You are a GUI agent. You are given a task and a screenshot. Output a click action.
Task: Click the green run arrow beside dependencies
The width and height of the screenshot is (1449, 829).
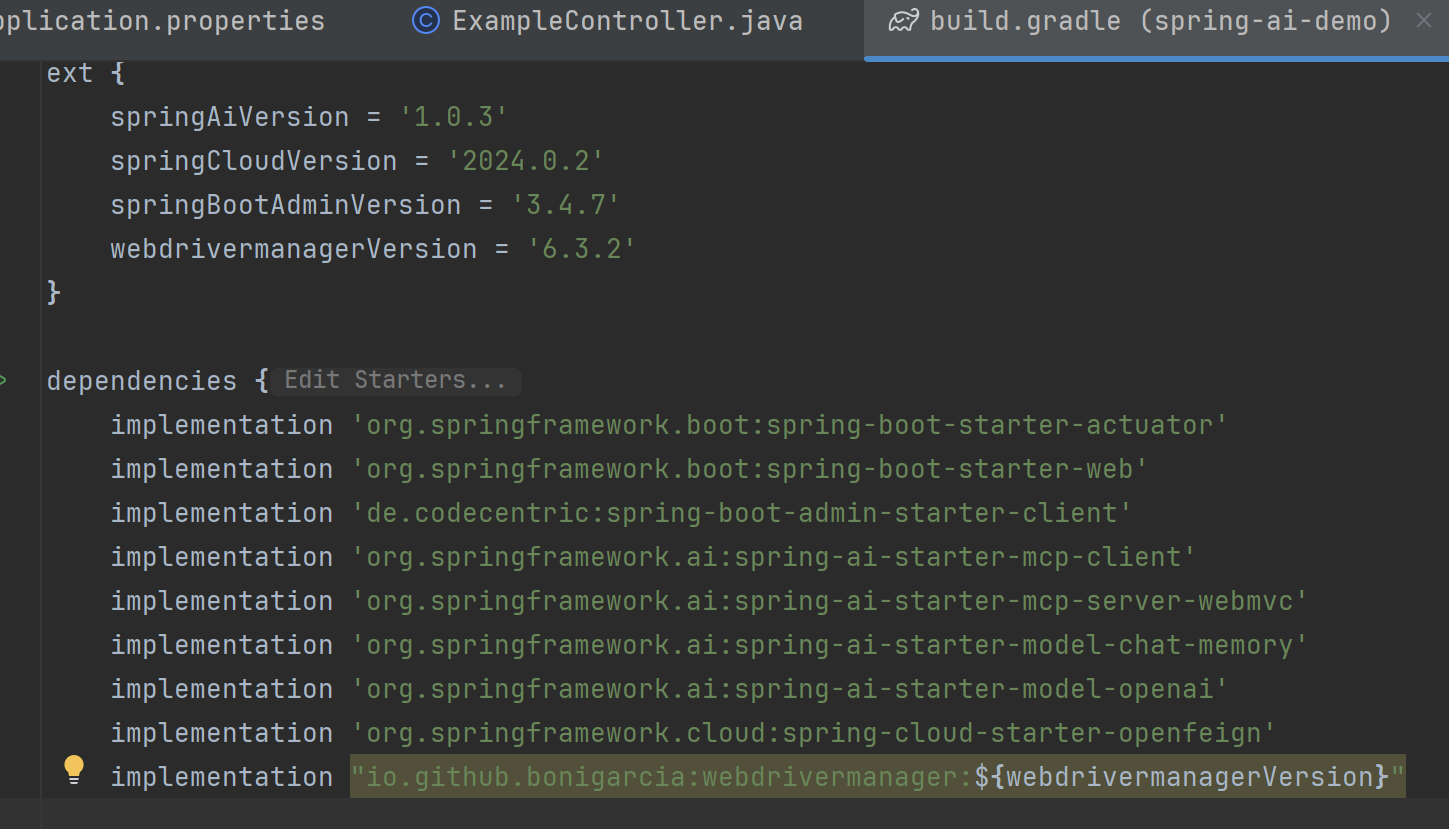[x=4, y=381]
